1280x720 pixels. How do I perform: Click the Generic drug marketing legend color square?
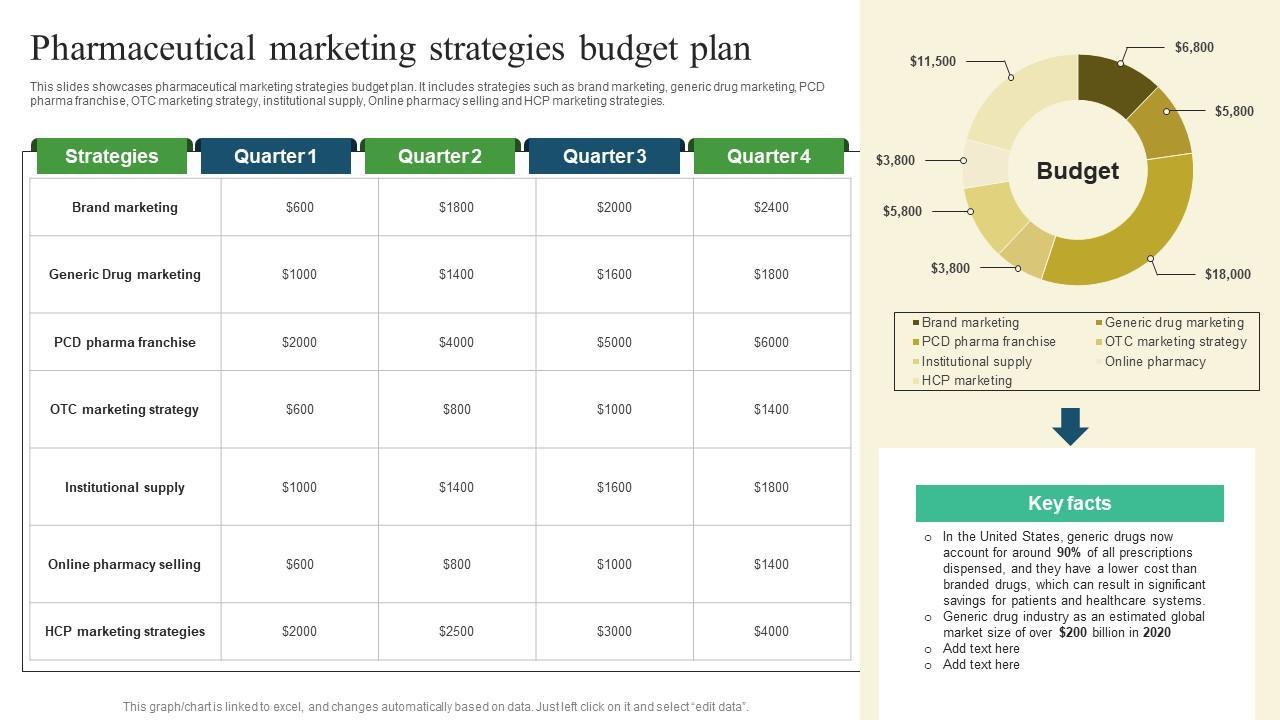[x=1098, y=323]
